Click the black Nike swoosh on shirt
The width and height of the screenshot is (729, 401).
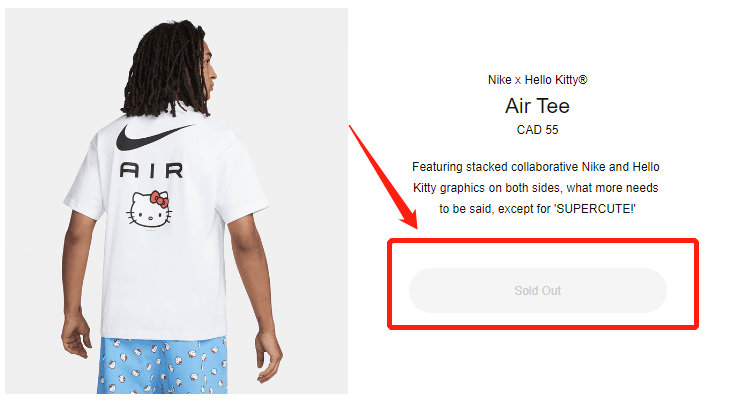[x=155, y=137]
